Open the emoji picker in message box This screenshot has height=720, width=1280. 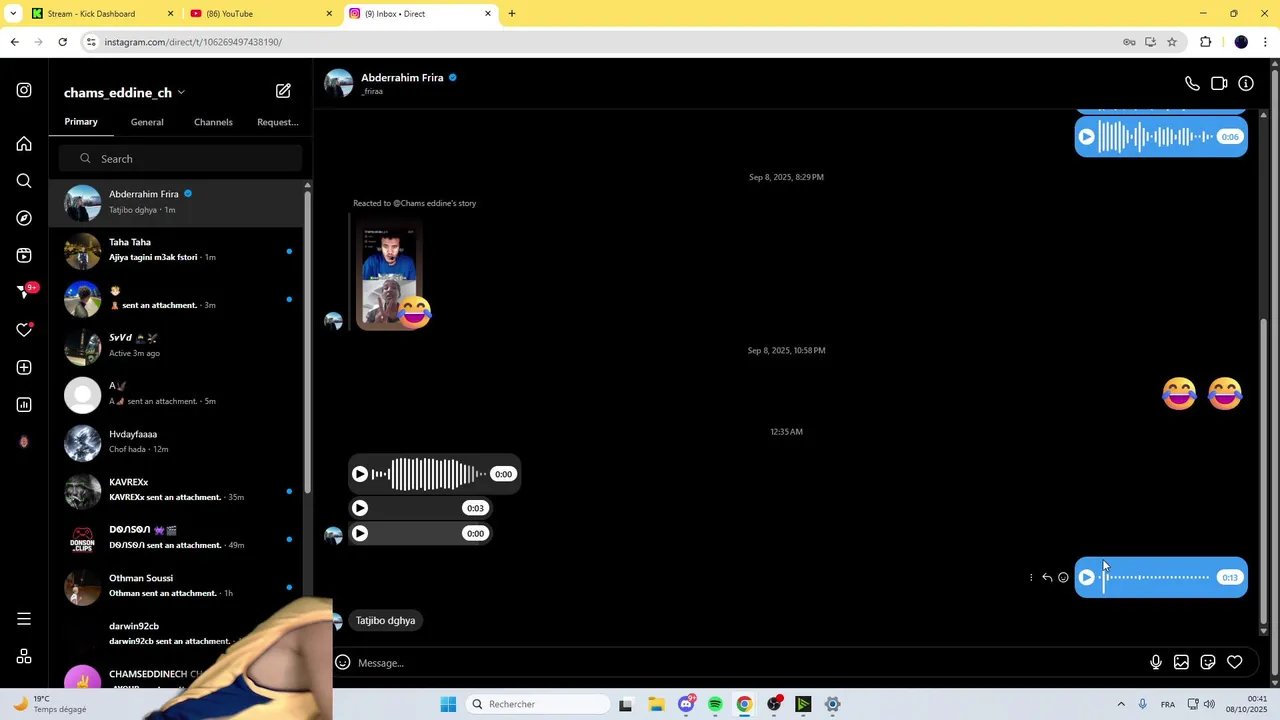(342, 662)
